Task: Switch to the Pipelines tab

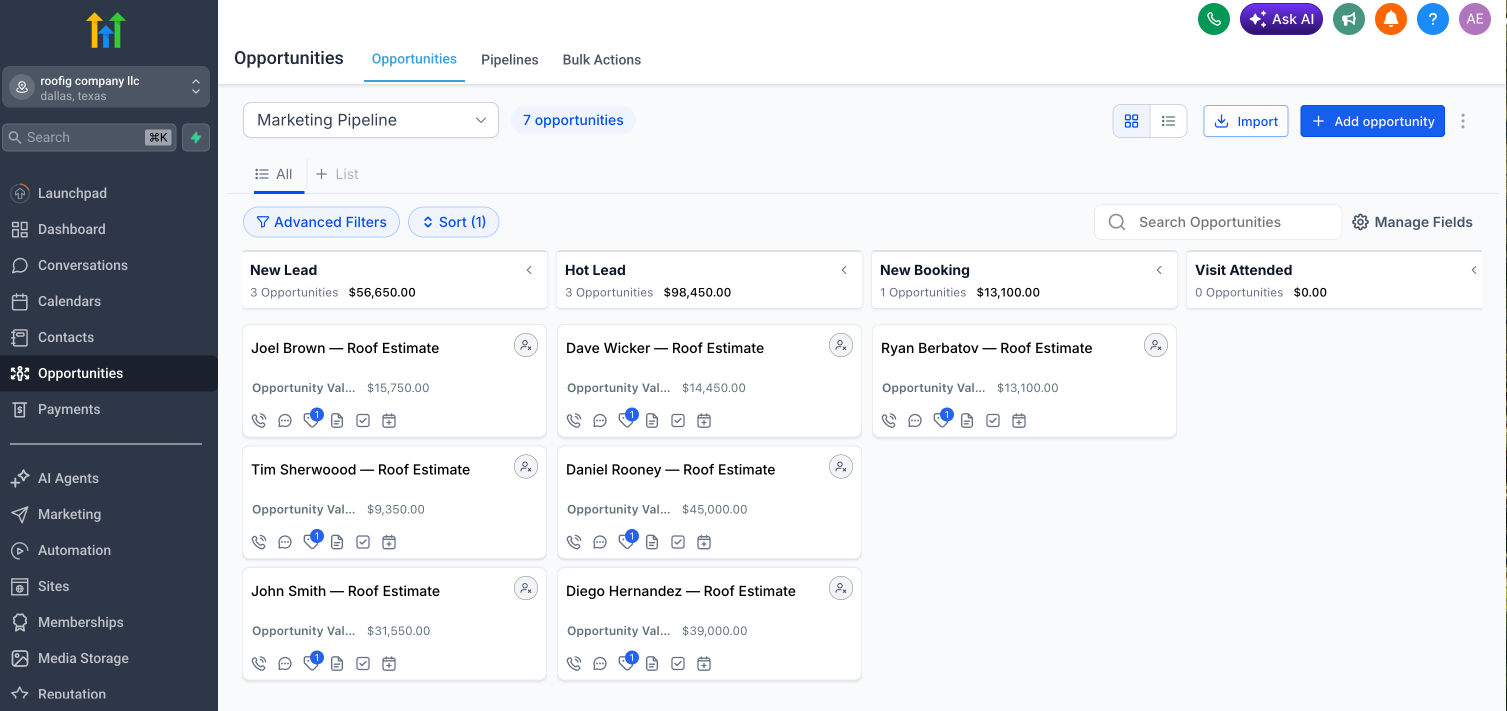Action: (509, 60)
